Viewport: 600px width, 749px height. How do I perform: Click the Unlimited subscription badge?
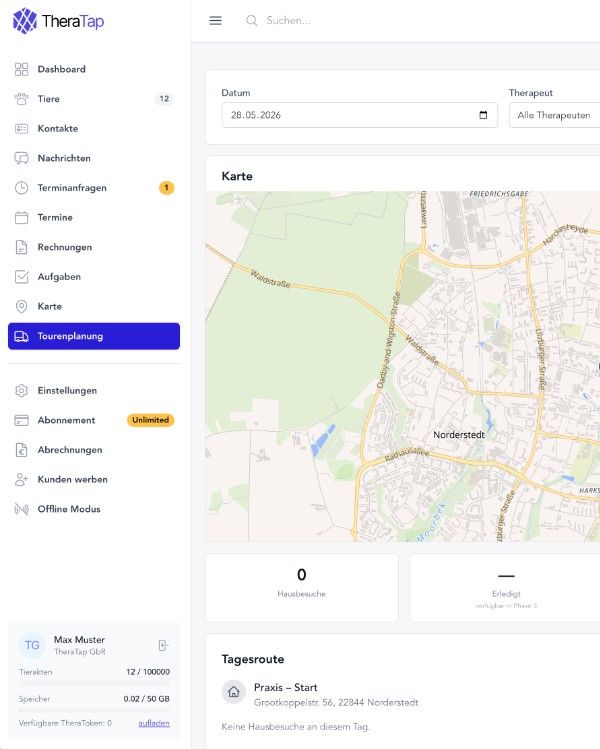tap(150, 420)
